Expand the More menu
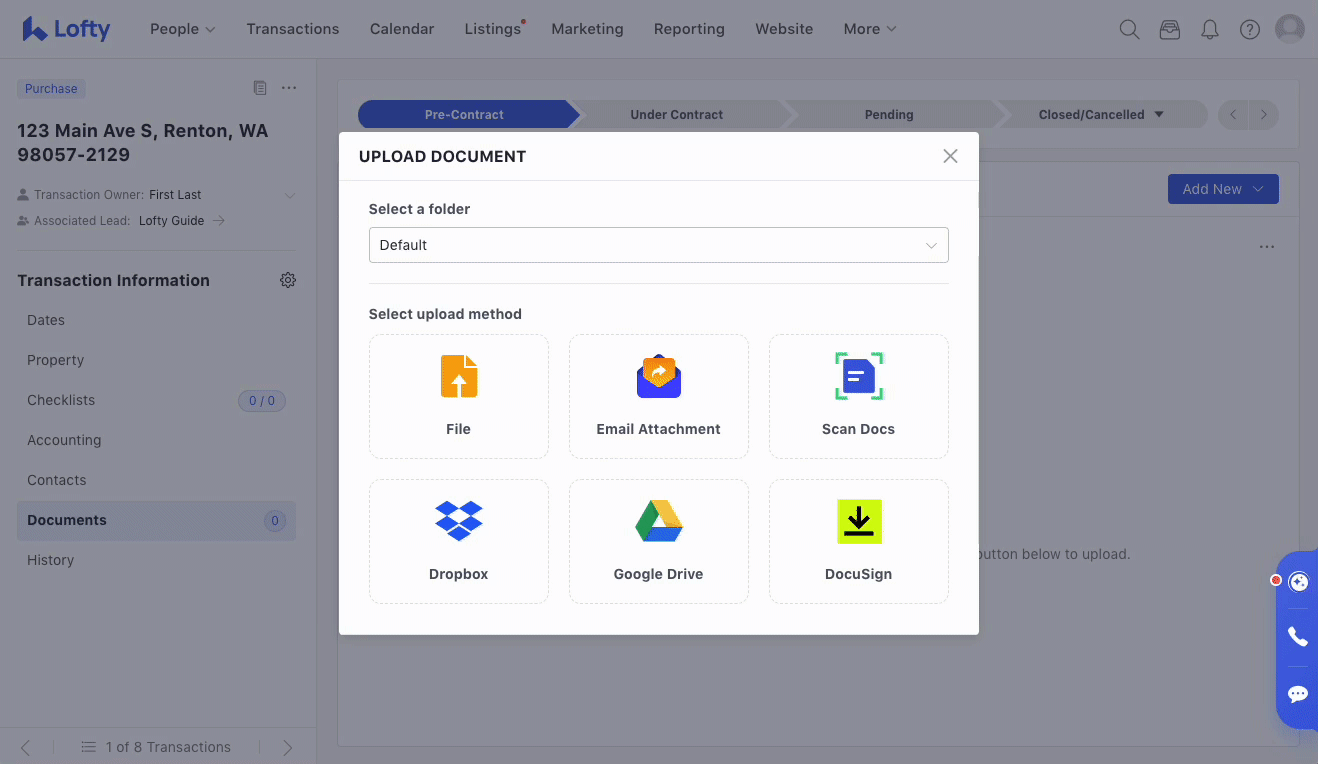The height and width of the screenshot is (764, 1318). click(x=870, y=29)
